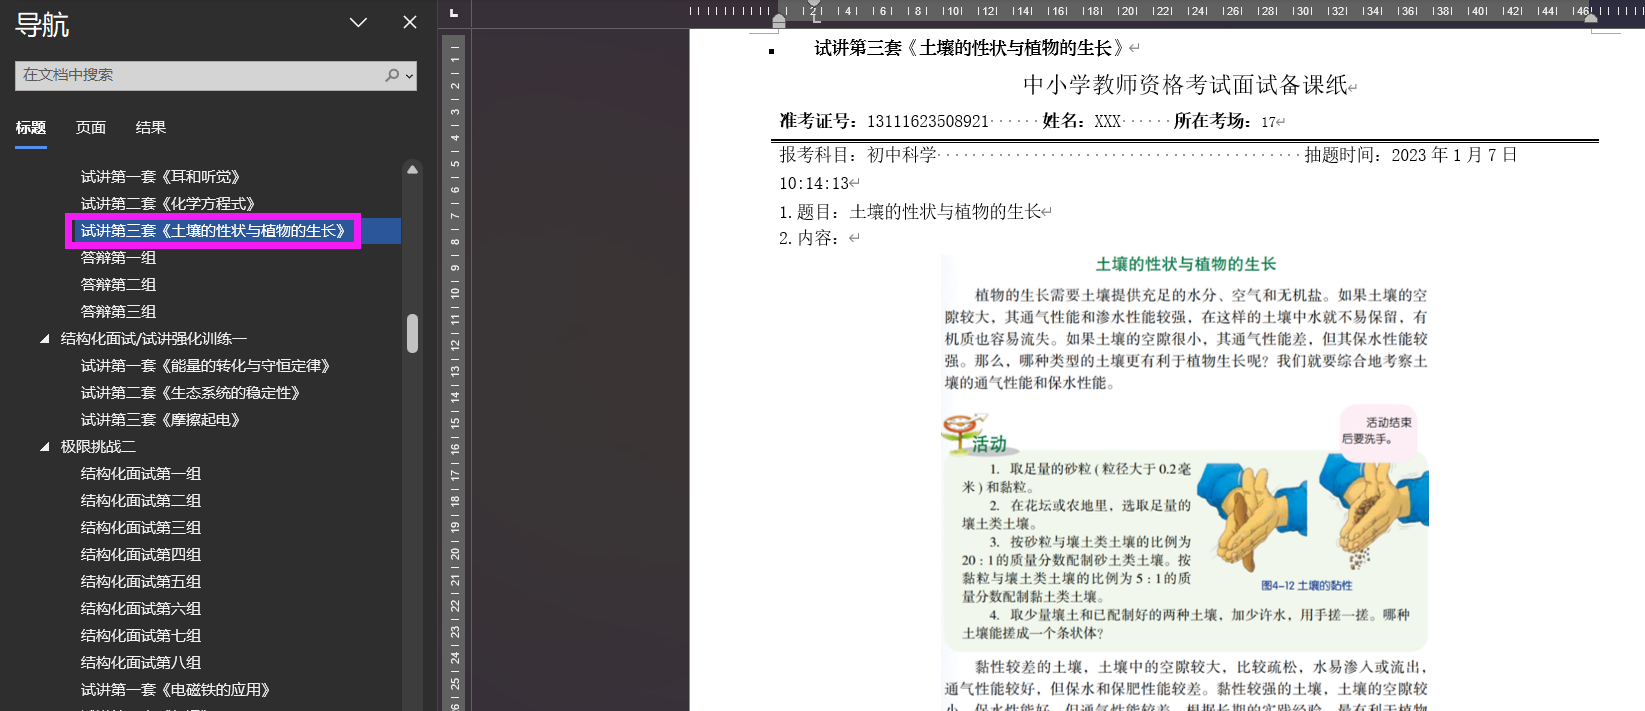Open navigation pane task options chevron
Screen dimensions: 1645x711
pyautogui.click(x=358, y=22)
